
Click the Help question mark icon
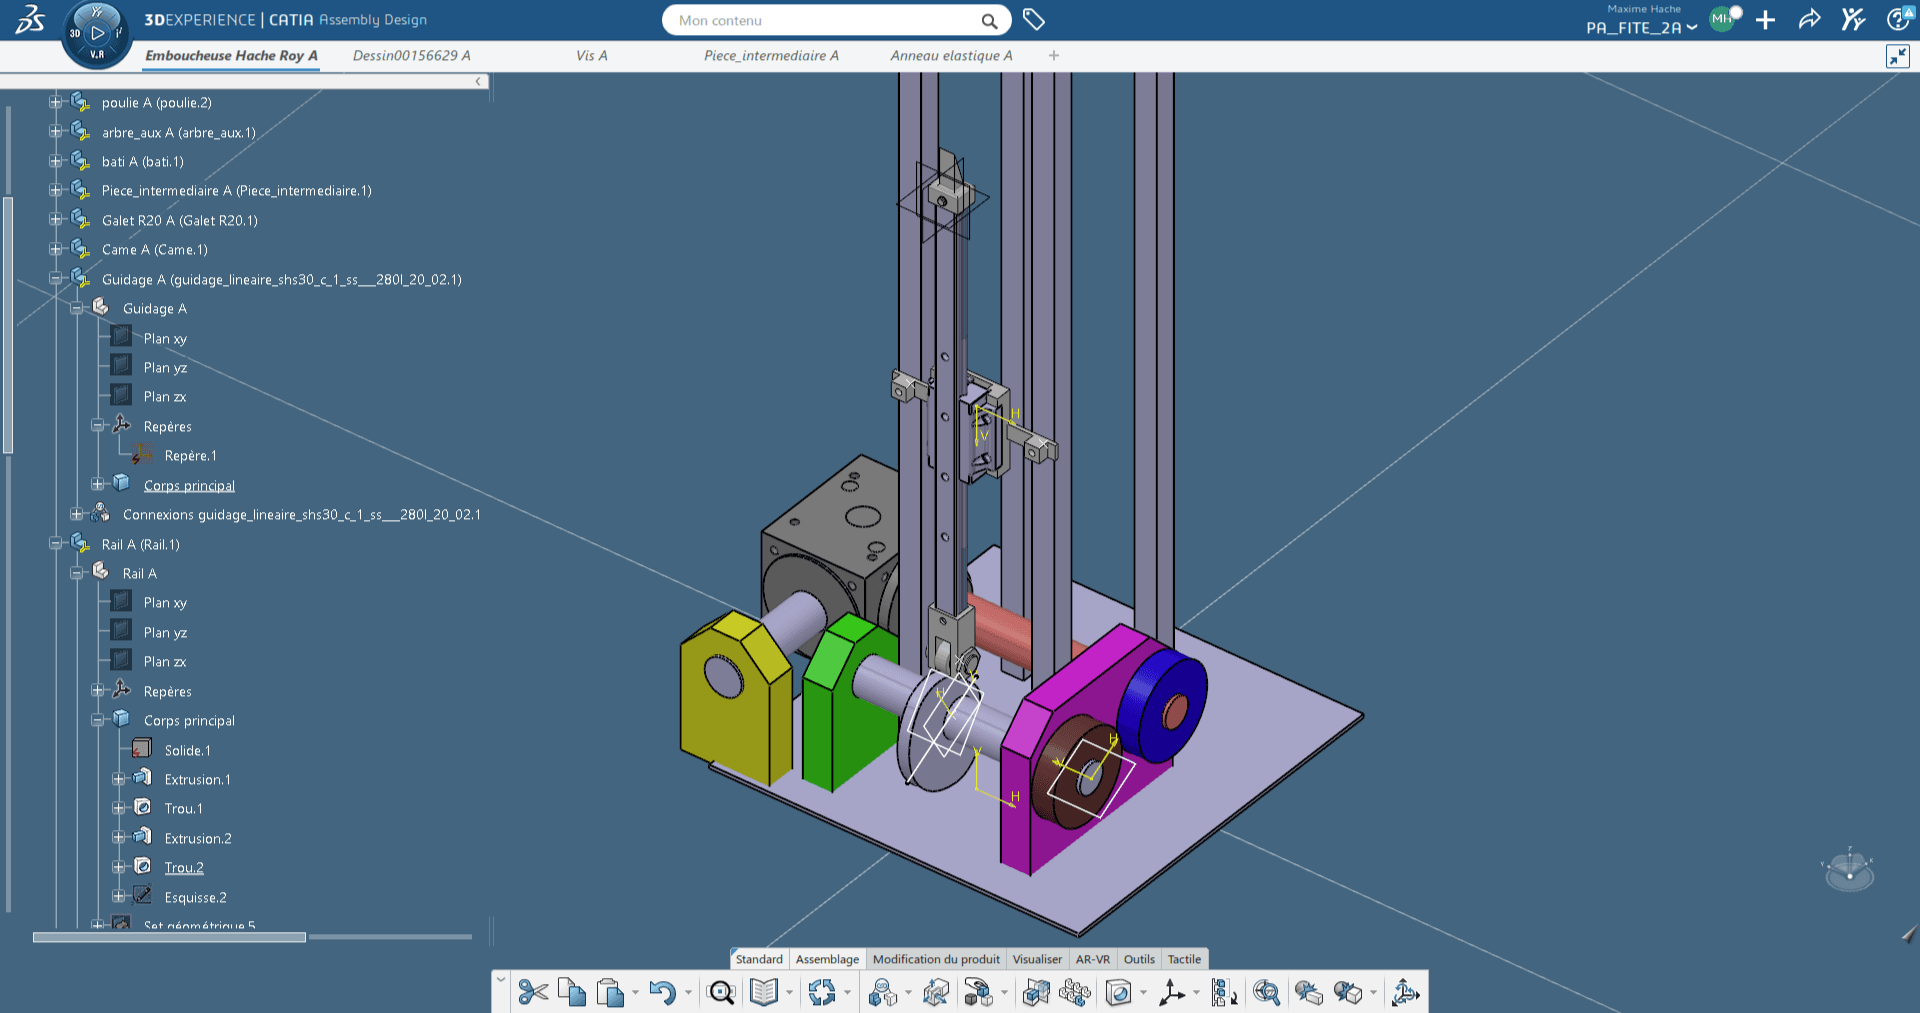coord(1897,19)
